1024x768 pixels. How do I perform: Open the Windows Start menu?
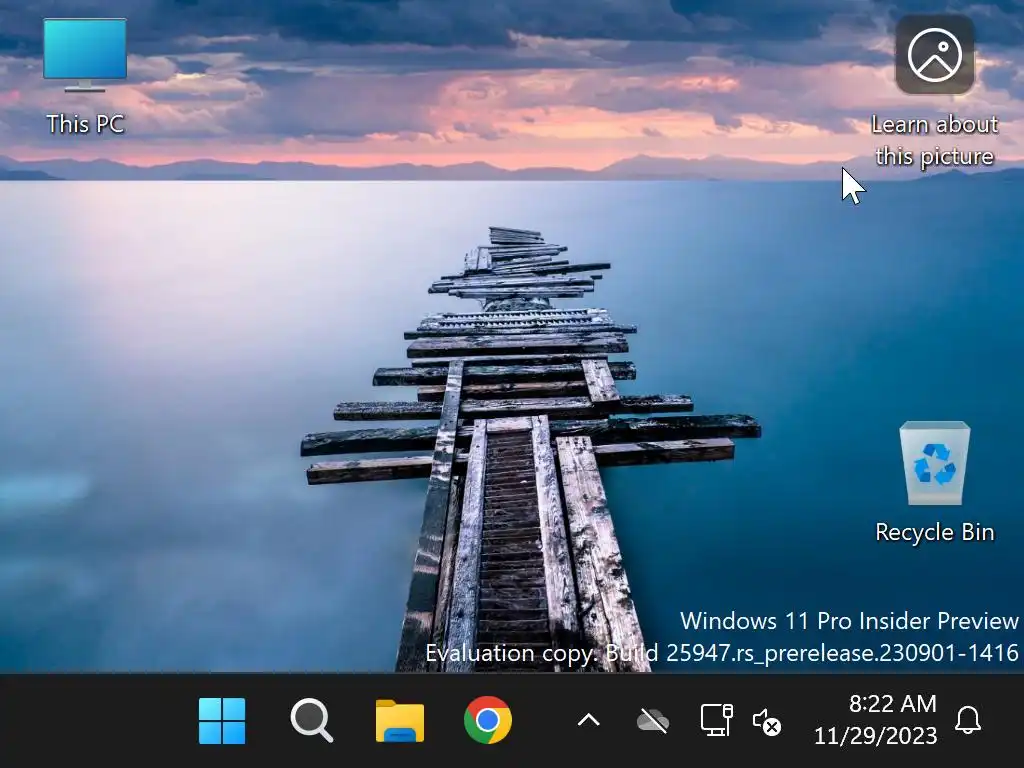(x=222, y=721)
